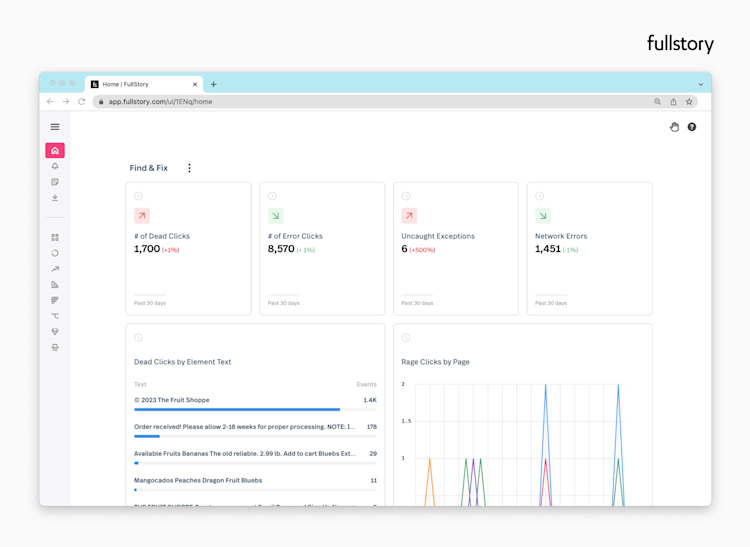Click the circle segments icon in sidebar
This screenshot has height=547, width=750.
click(x=55, y=253)
